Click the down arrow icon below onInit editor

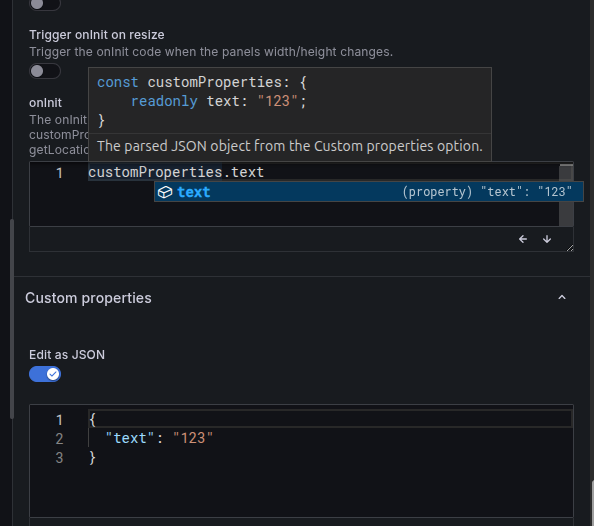pyautogui.click(x=547, y=239)
